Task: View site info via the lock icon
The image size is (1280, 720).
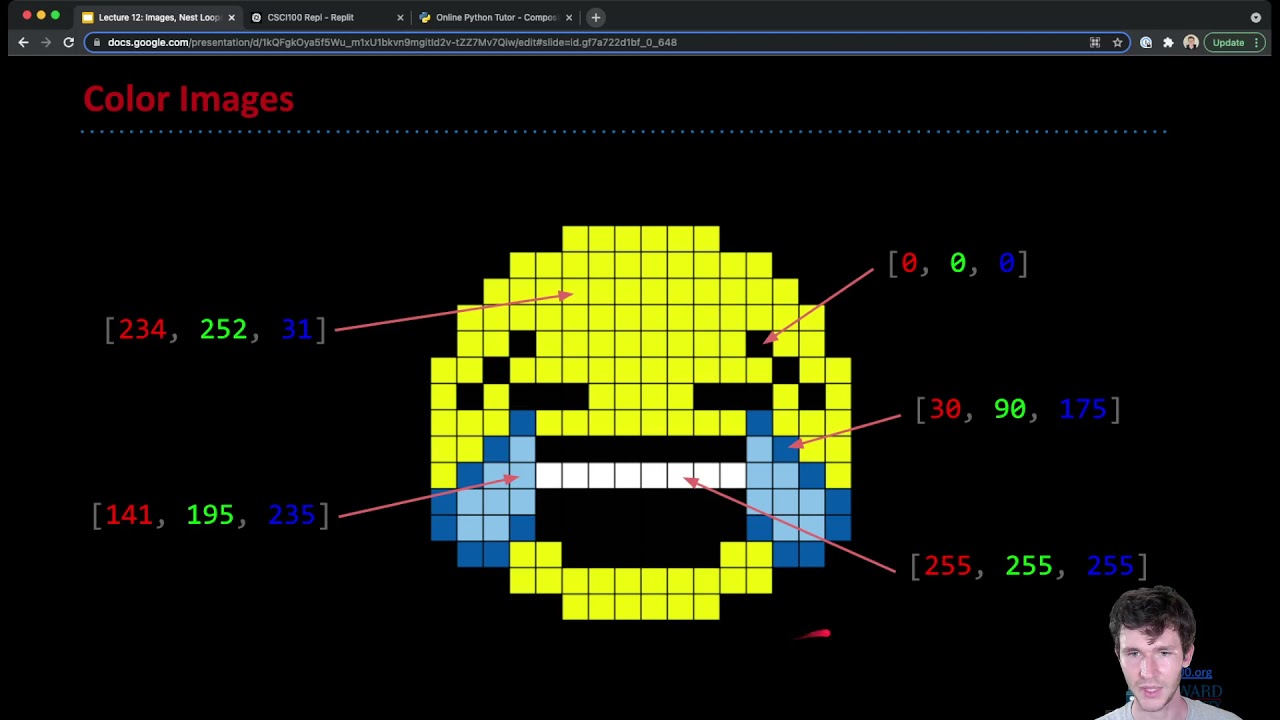Action: (96, 42)
